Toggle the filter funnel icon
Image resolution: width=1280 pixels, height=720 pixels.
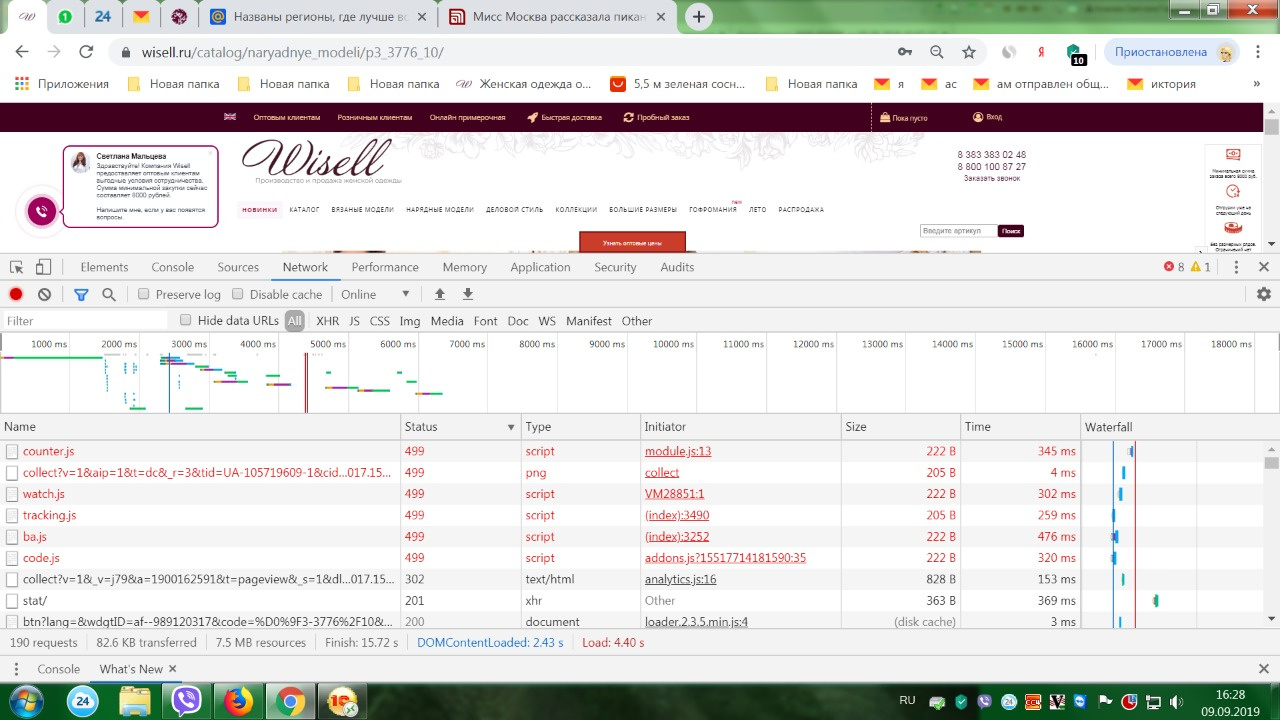(81, 294)
